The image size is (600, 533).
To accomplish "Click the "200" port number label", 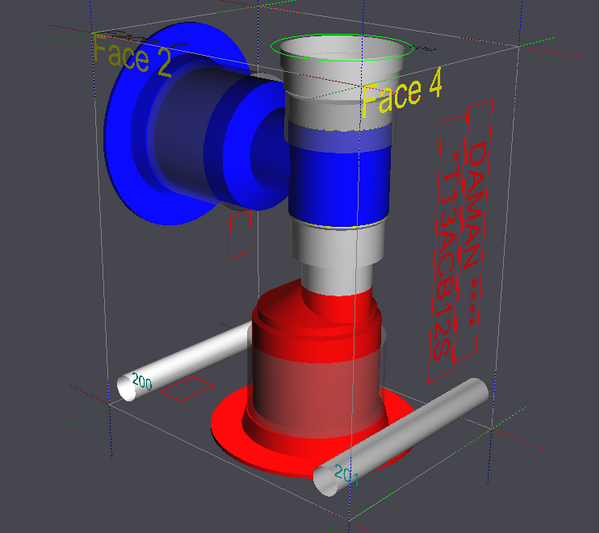I will point(142,381).
